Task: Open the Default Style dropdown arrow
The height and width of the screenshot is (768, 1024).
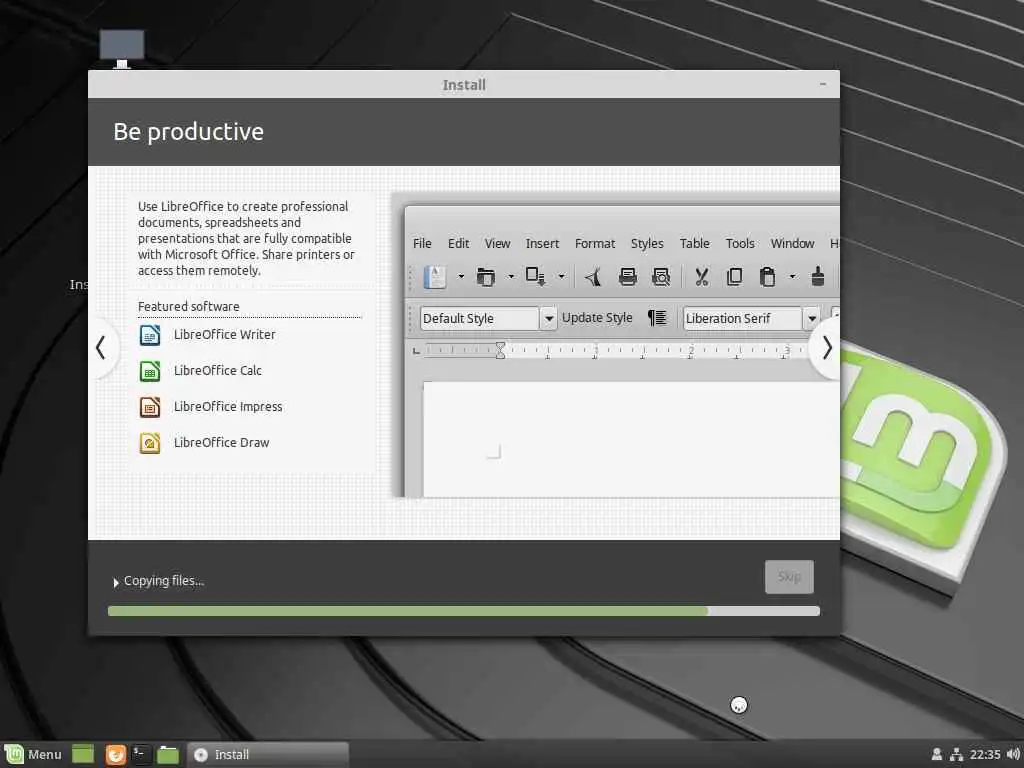Action: coord(549,319)
